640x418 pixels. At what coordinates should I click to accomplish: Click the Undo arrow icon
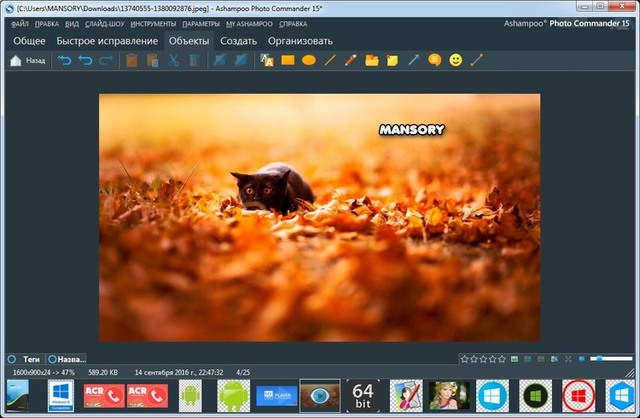coord(65,61)
